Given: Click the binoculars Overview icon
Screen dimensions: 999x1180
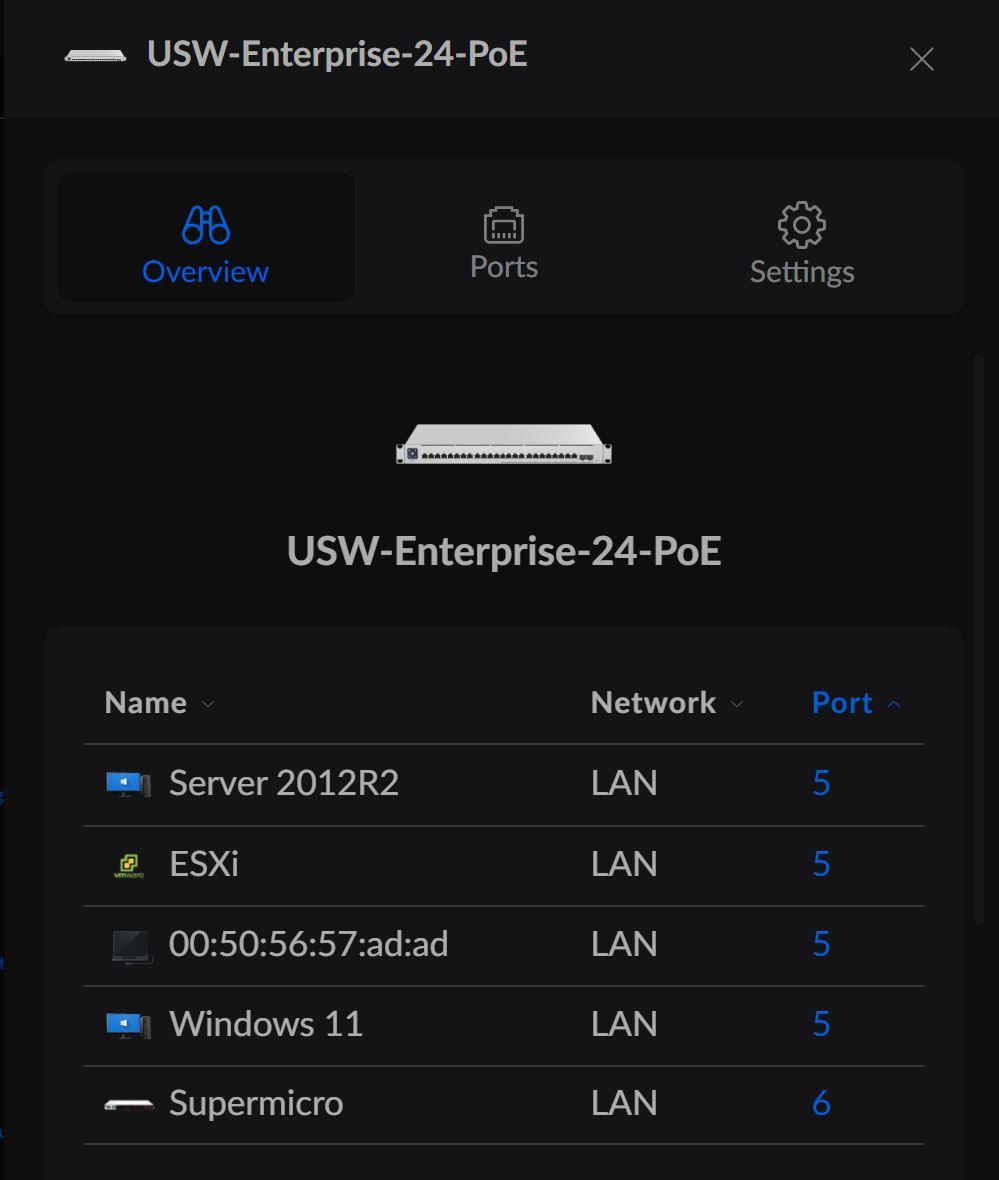Looking at the screenshot, I should tap(206, 225).
